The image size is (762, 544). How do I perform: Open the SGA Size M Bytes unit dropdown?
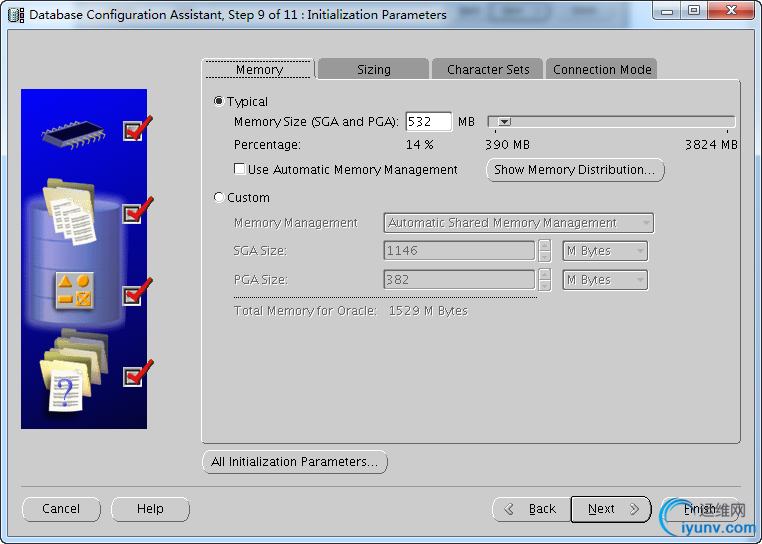pos(605,251)
